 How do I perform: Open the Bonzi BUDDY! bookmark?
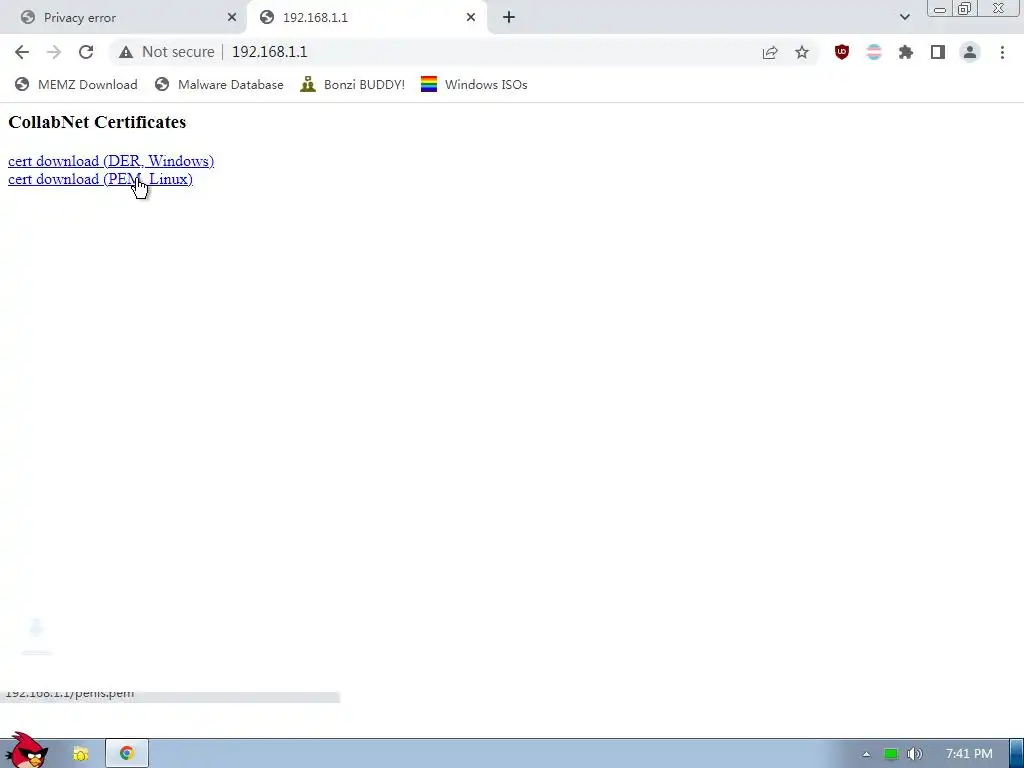(353, 85)
